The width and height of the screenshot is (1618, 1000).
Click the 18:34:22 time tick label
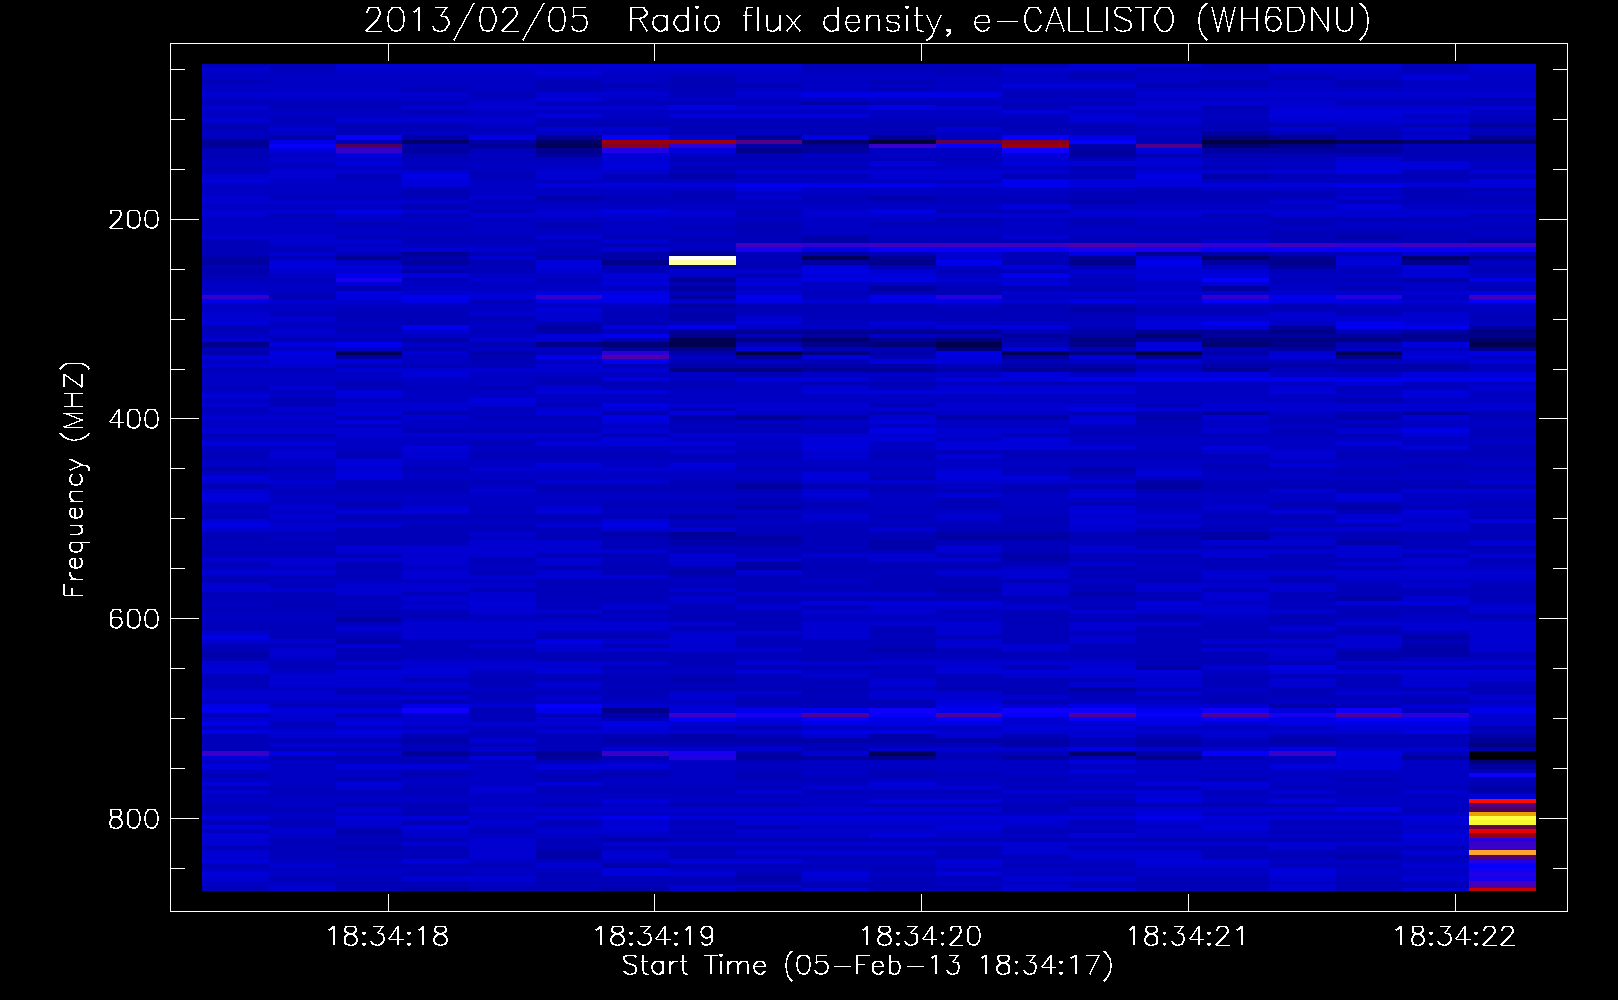[1455, 937]
